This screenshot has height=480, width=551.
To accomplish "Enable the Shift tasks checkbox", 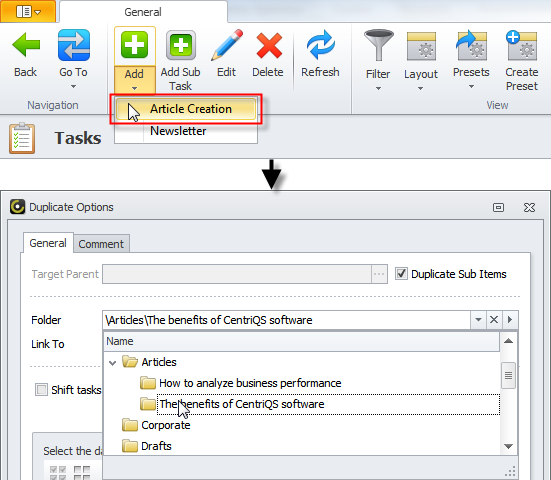I will (41, 389).
